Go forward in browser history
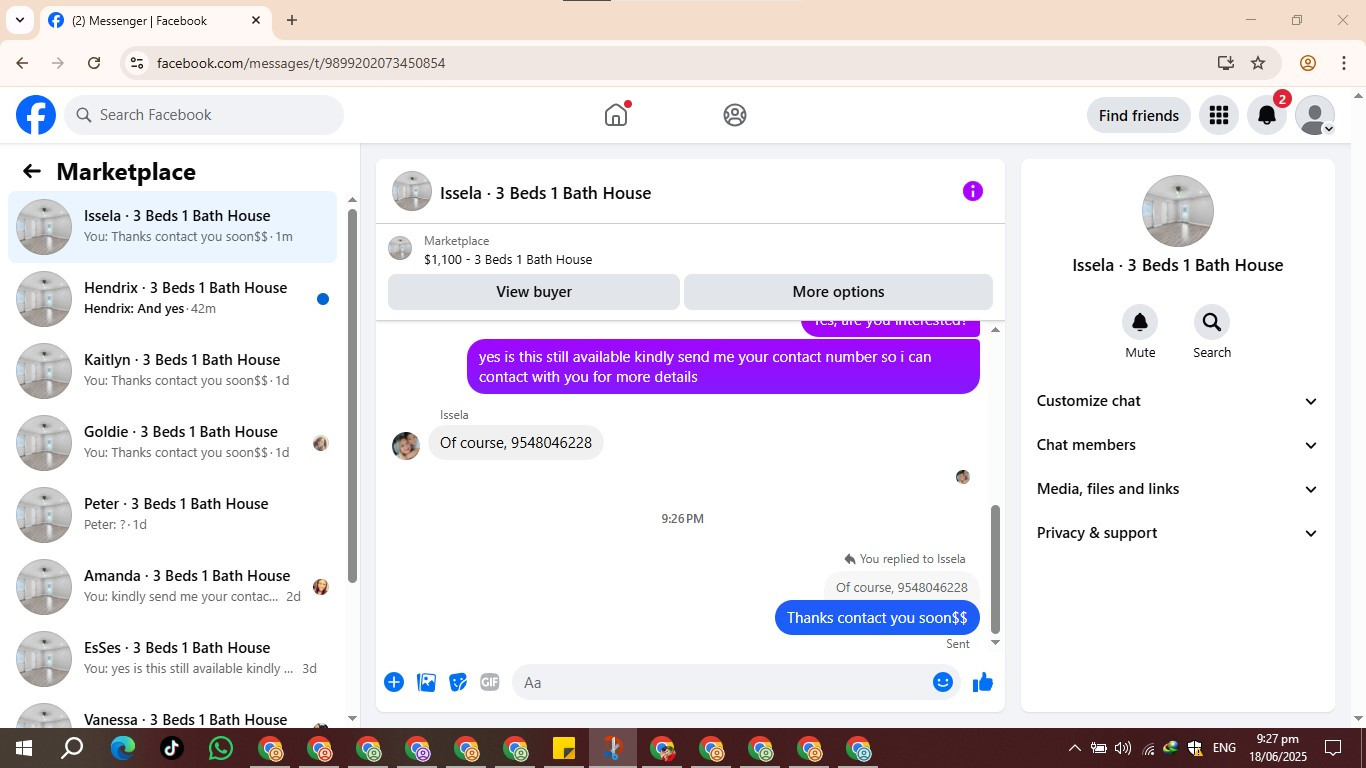Viewport: 1366px width, 768px height. pyautogui.click(x=58, y=63)
